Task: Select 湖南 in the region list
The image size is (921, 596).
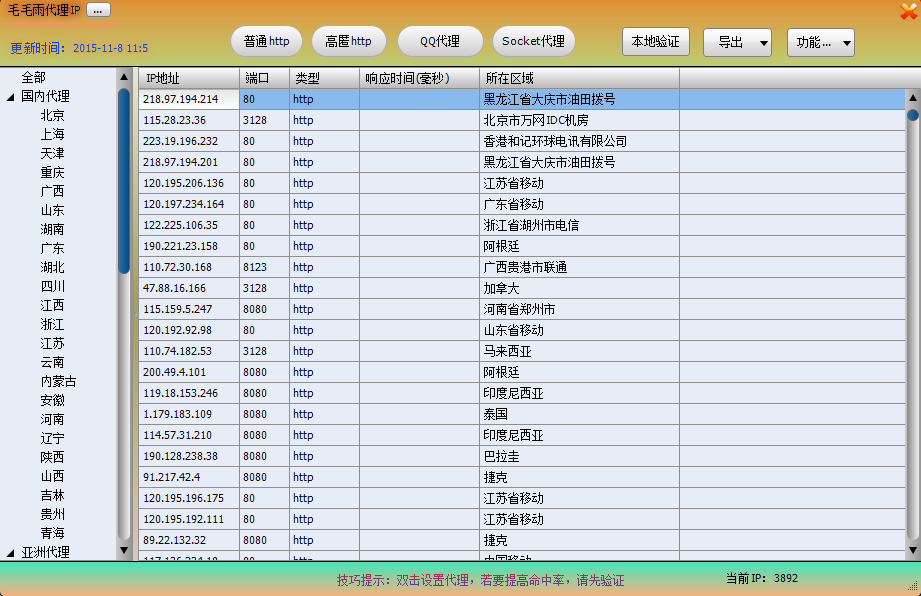Action: point(51,229)
